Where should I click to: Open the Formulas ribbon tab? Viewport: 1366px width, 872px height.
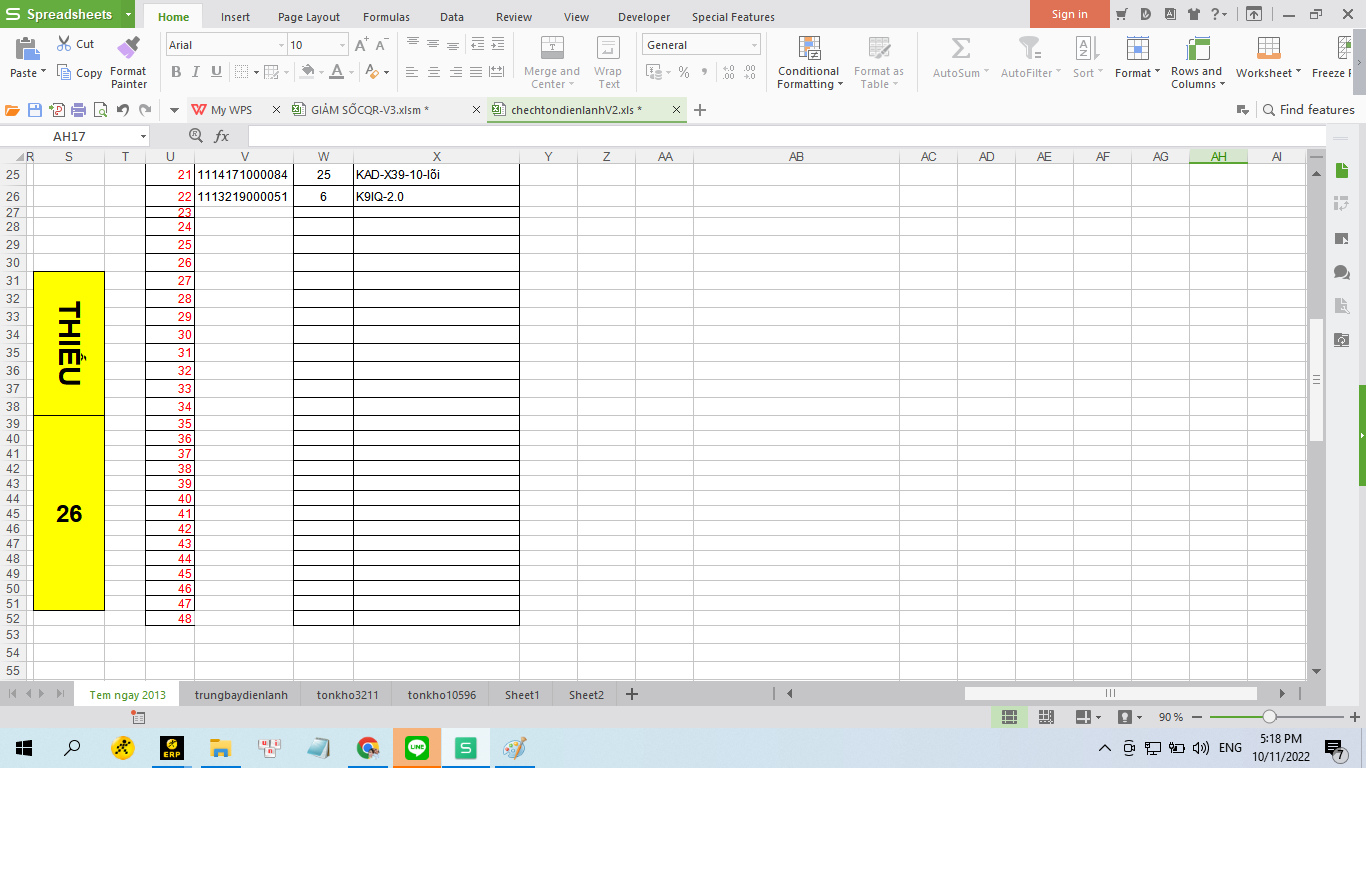pos(385,17)
